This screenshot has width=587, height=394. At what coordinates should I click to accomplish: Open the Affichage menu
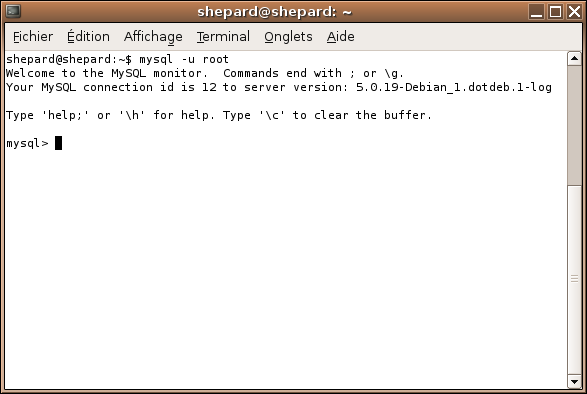tap(153, 37)
